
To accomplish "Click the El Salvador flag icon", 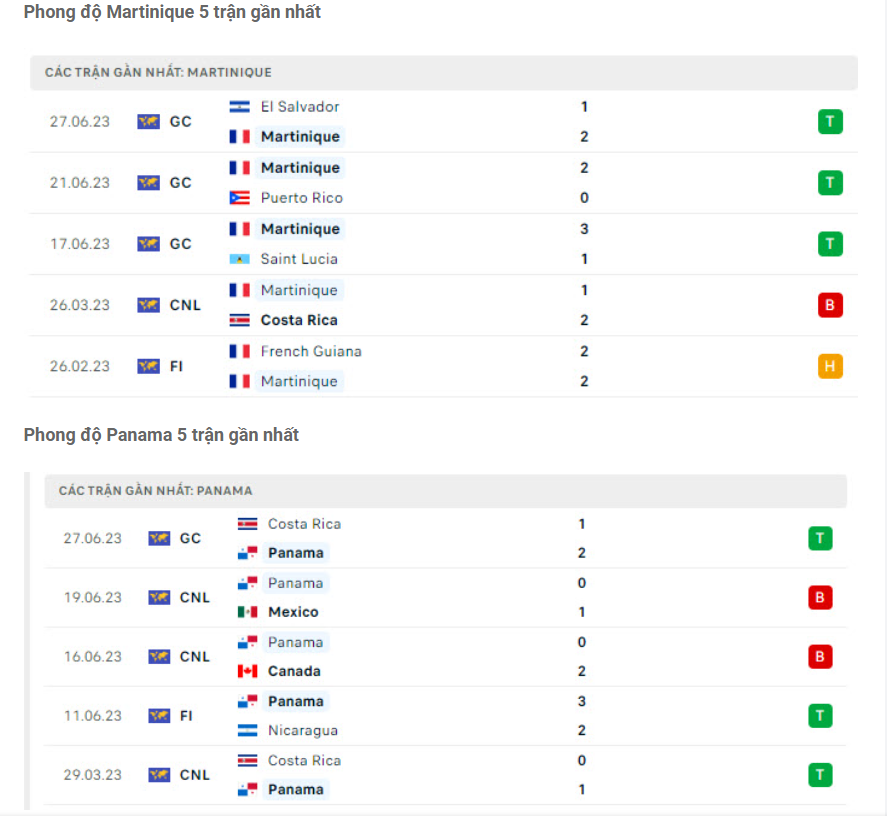I will point(239,107).
